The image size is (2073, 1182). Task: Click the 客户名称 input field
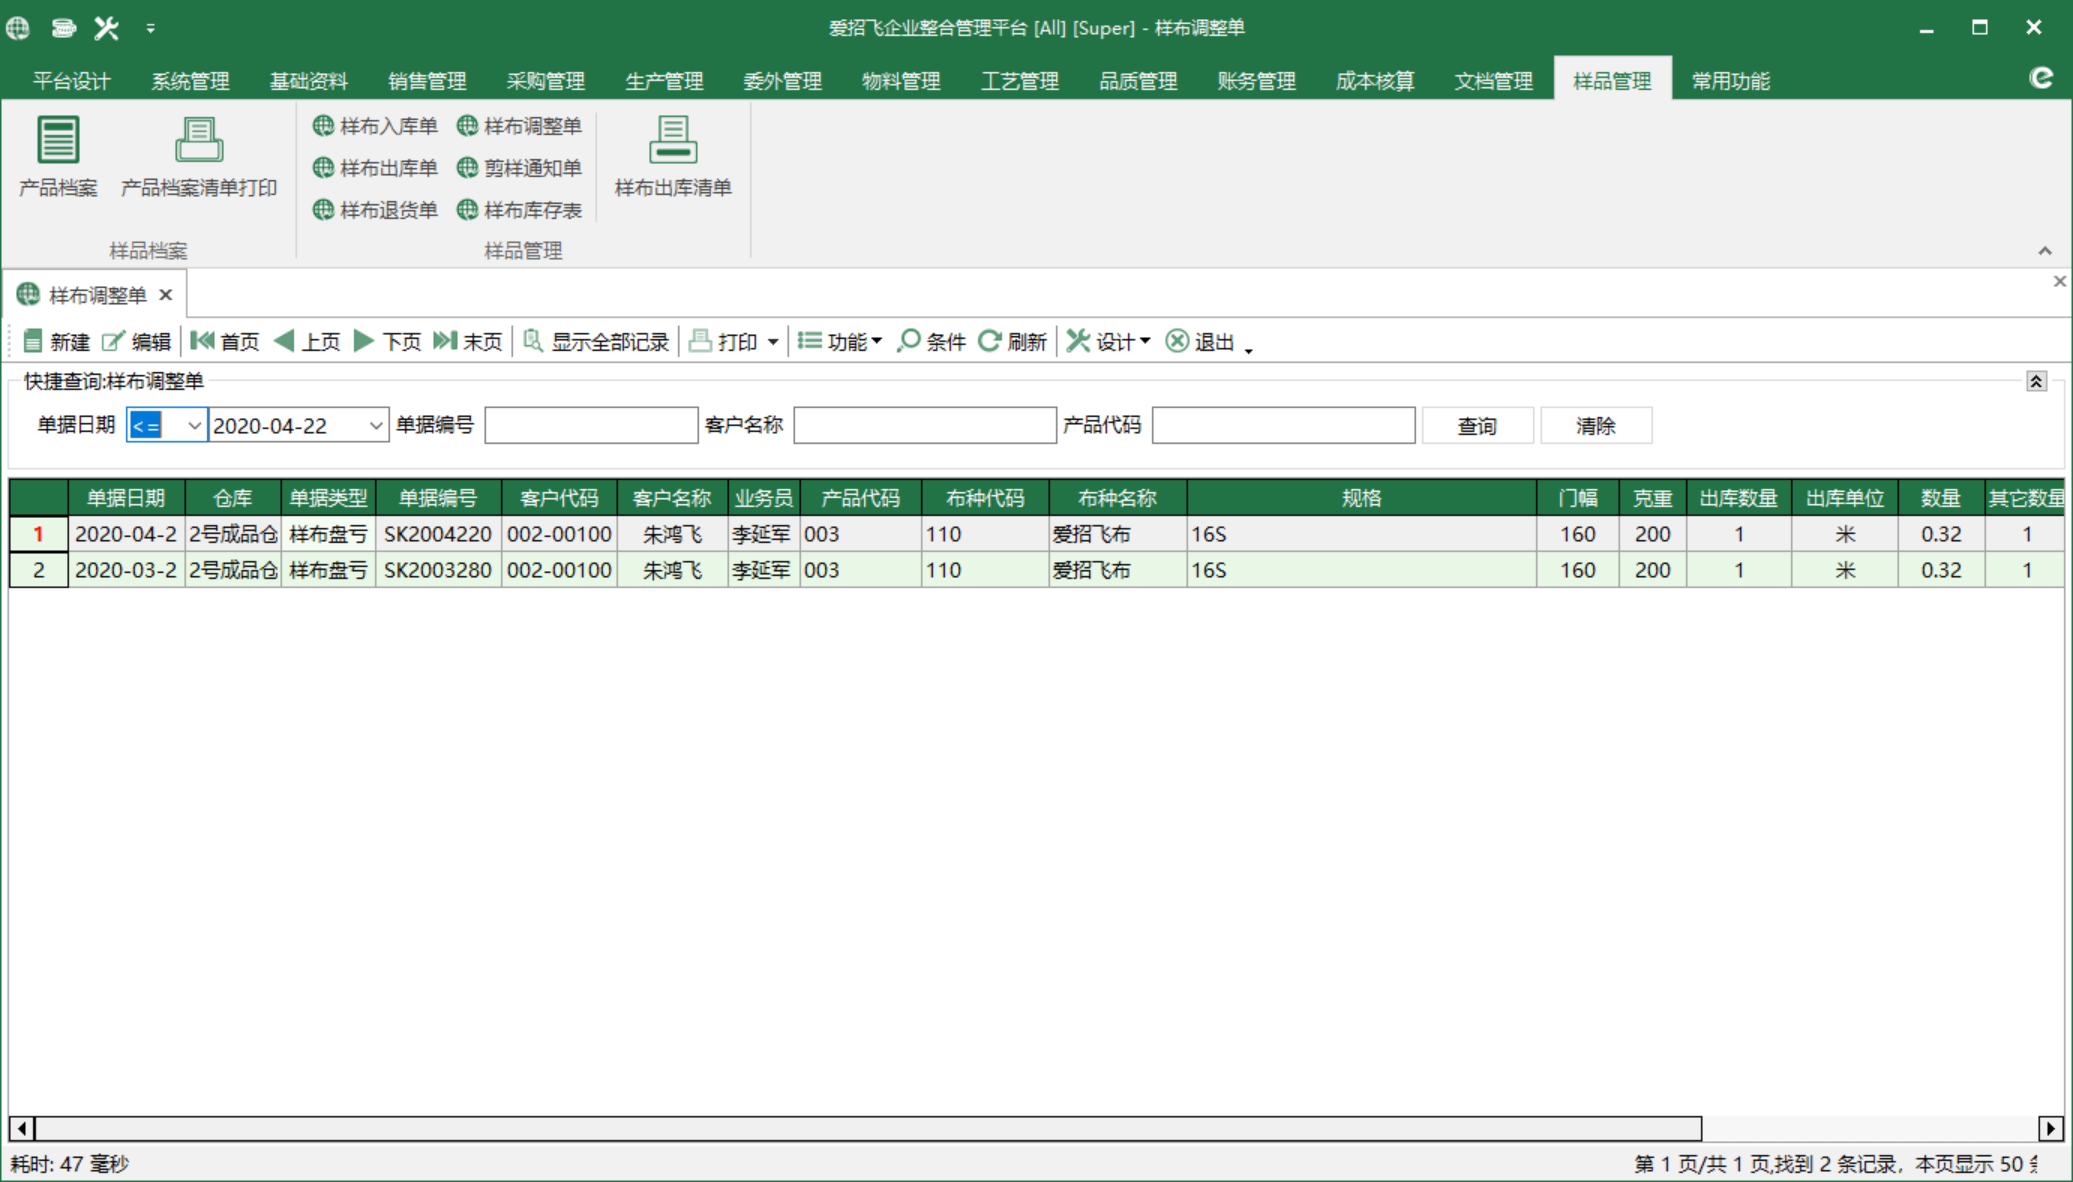point(924,425)
